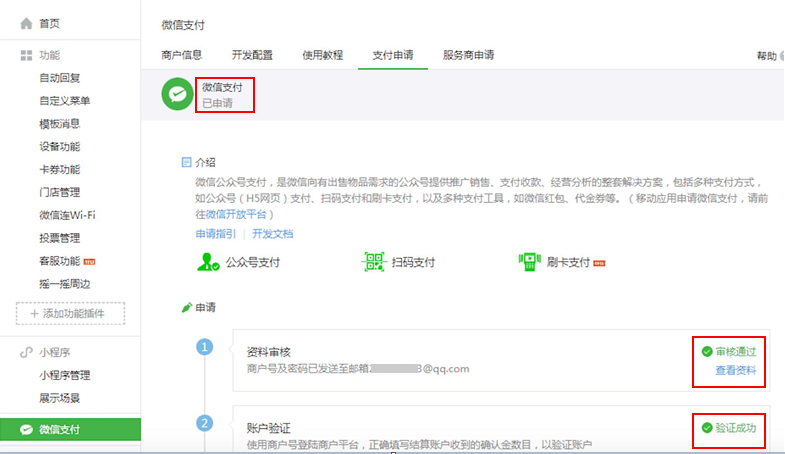This screenshot has height=454, width=785.
Task: Open the 查看资料 link
Action: pos(735,370)
